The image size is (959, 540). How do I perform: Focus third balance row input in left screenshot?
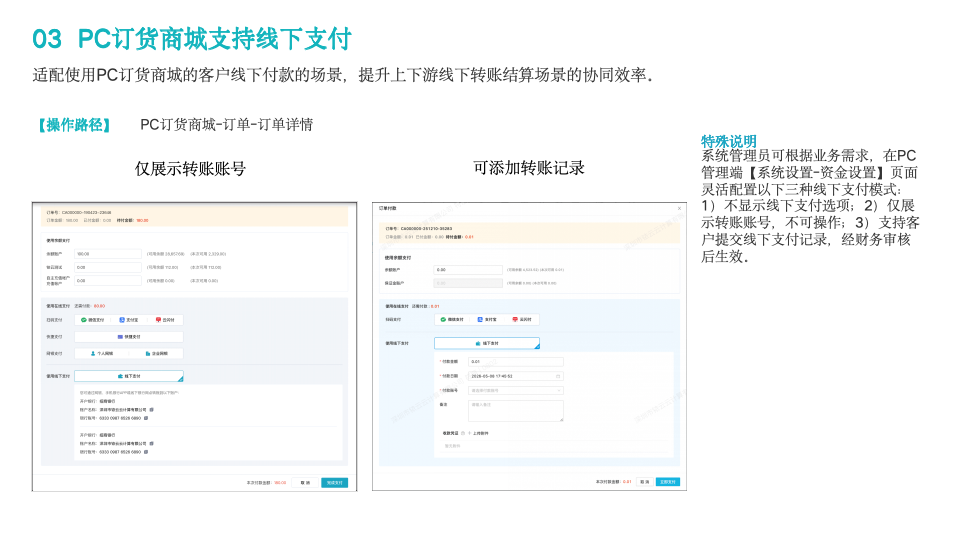point(108,281)
